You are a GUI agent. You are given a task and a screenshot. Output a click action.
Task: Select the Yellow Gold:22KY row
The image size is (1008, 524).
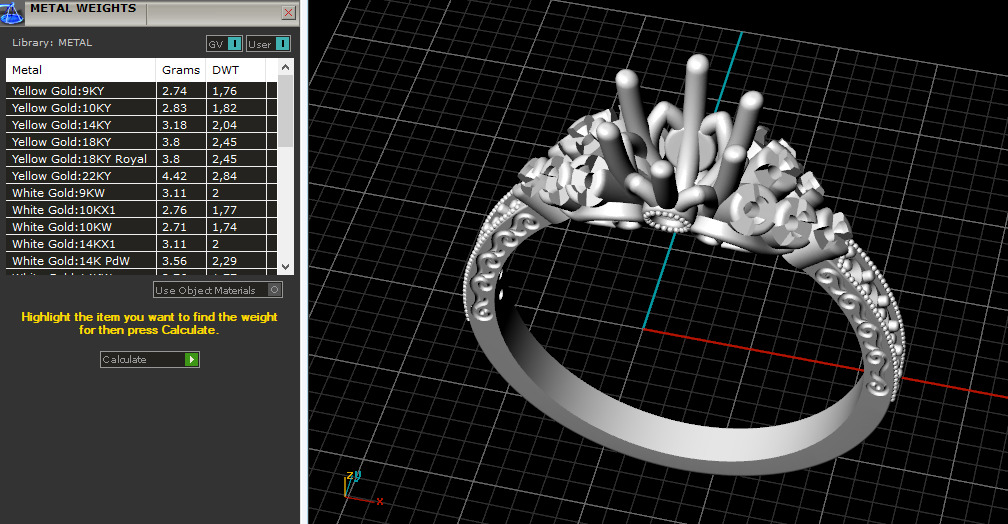coord(141,176)
